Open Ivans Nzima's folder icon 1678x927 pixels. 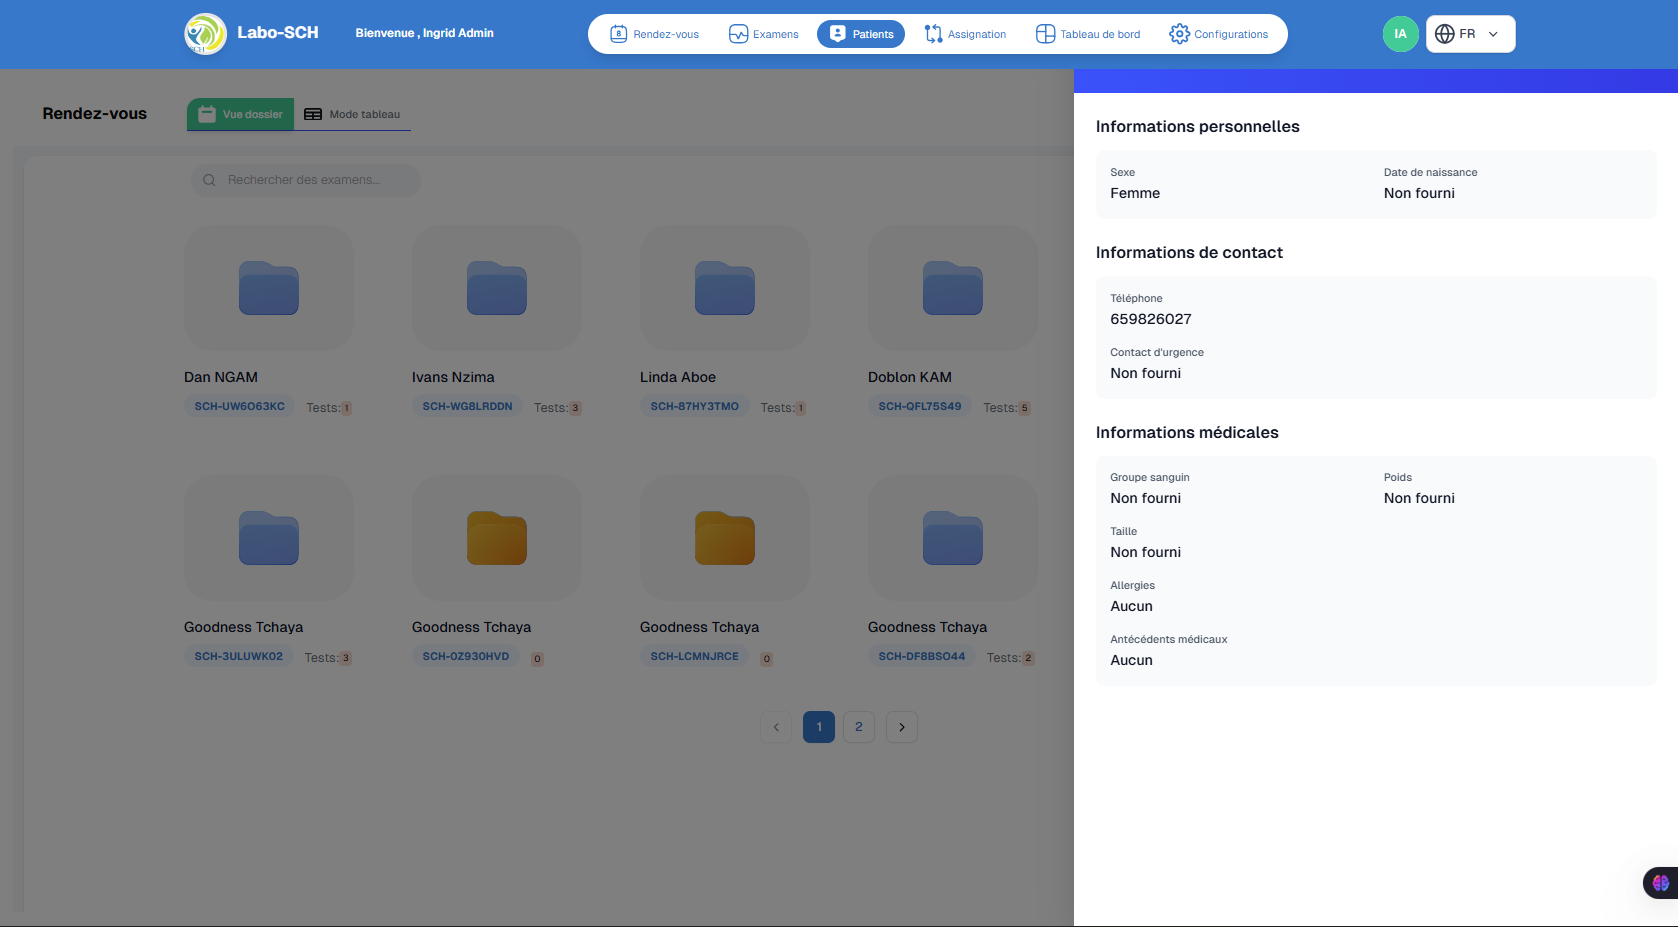pos(497,288)
